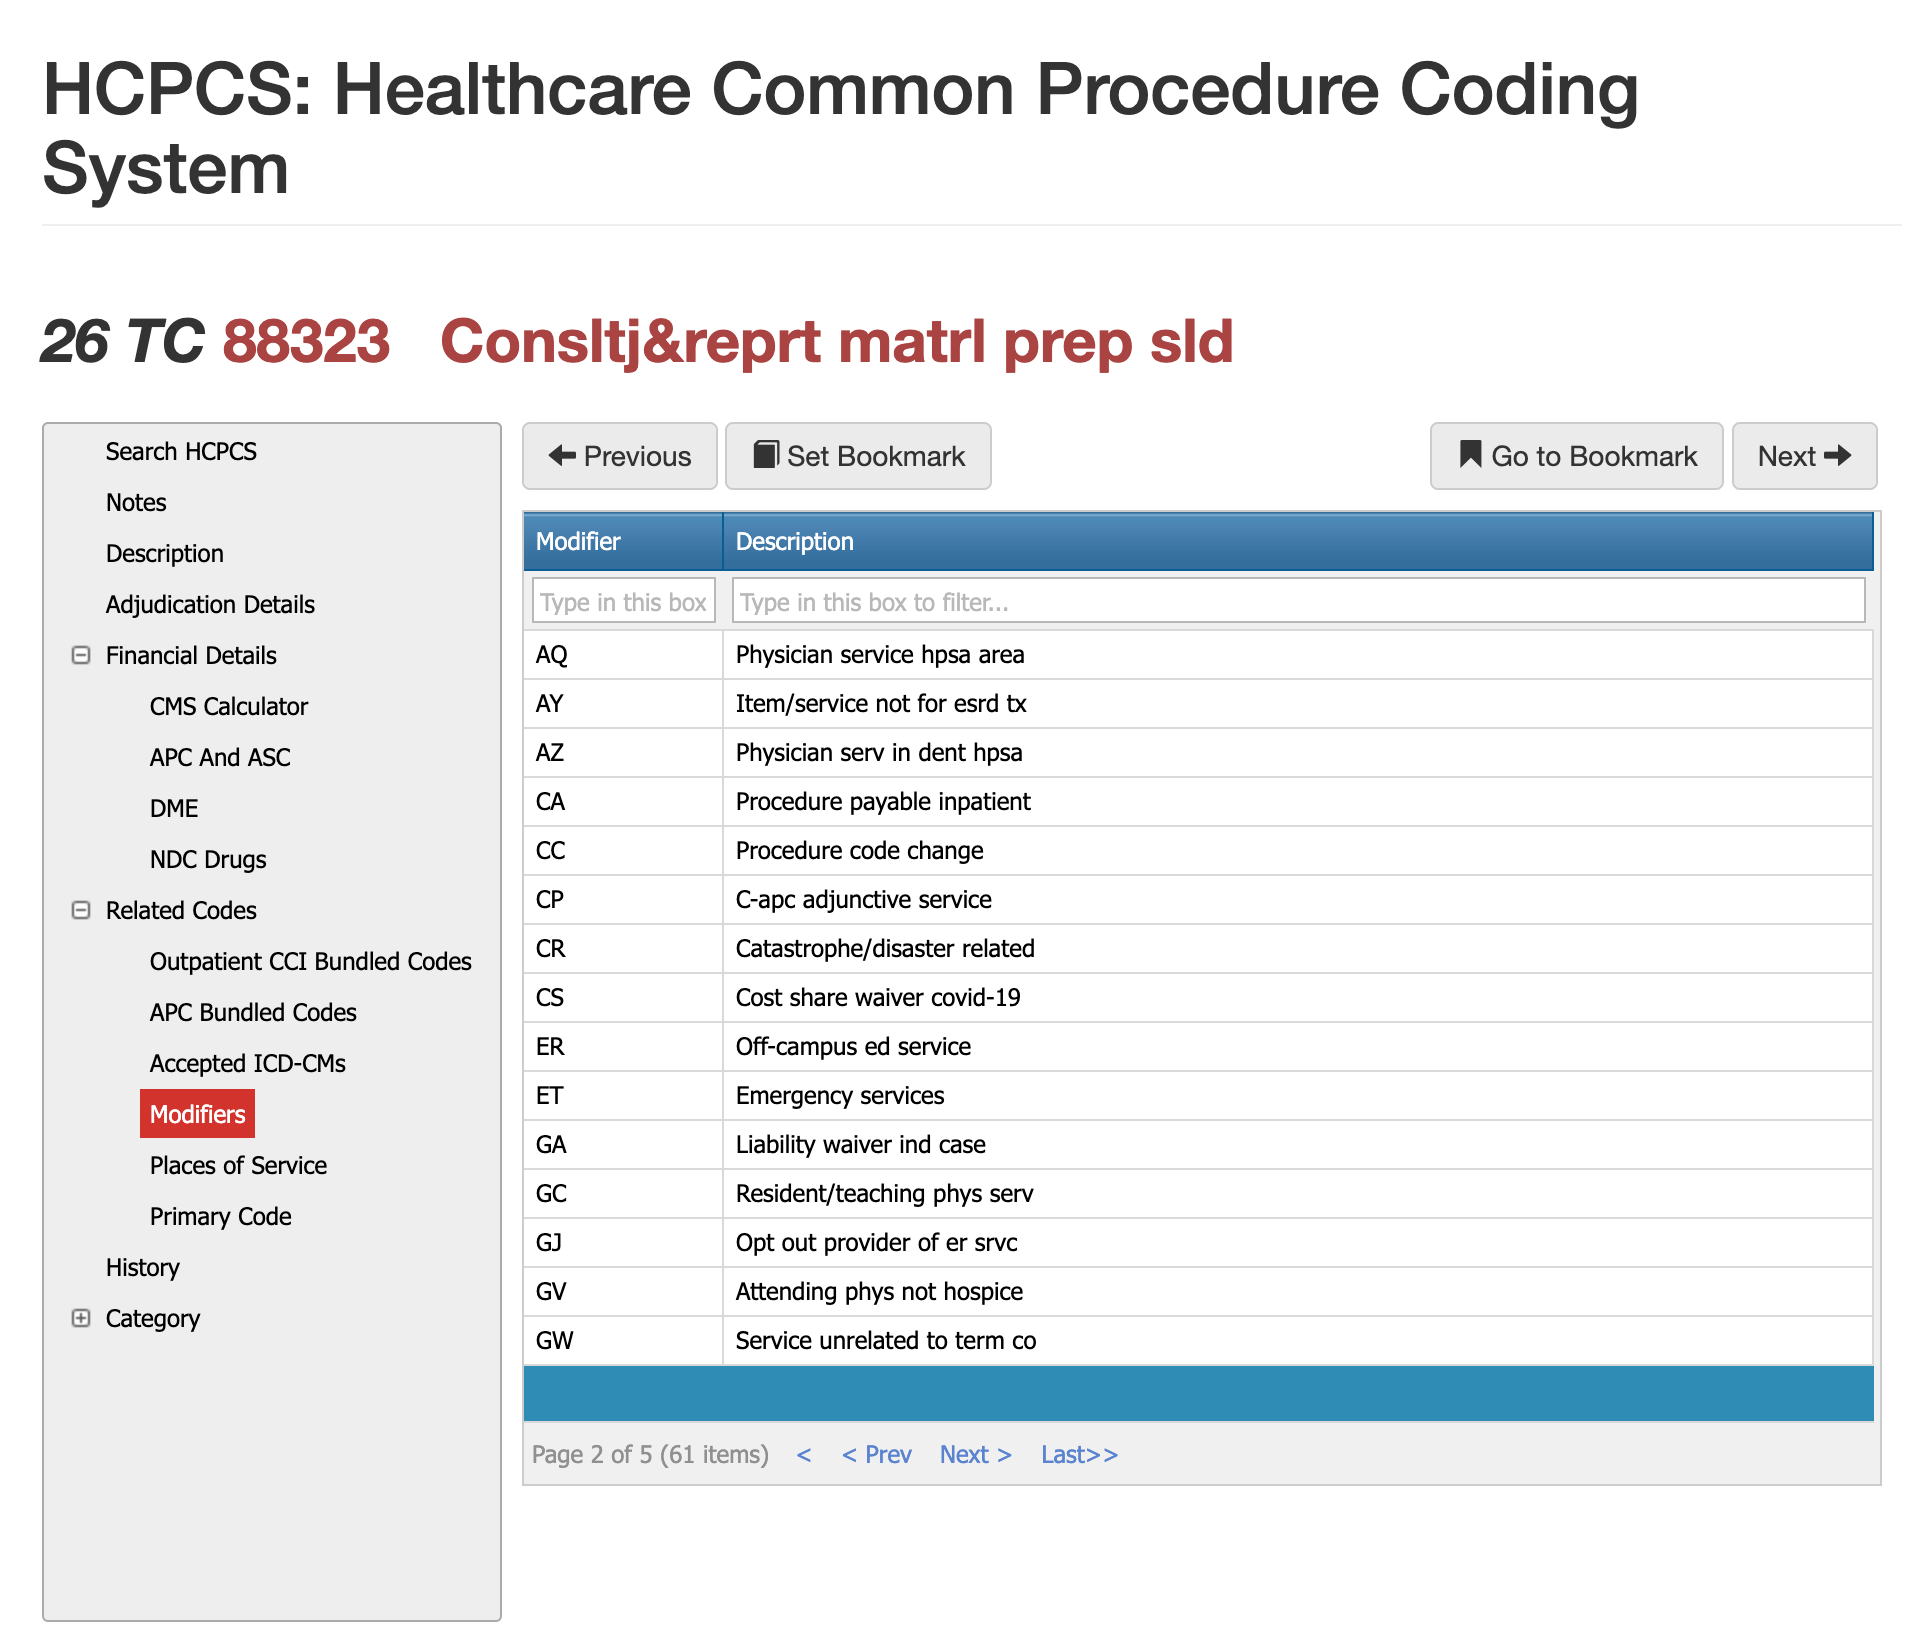Viewport: 1916px width, 1652px height.
Task: Click the Last>> pagination link
Action: tap(1079, 1455)
